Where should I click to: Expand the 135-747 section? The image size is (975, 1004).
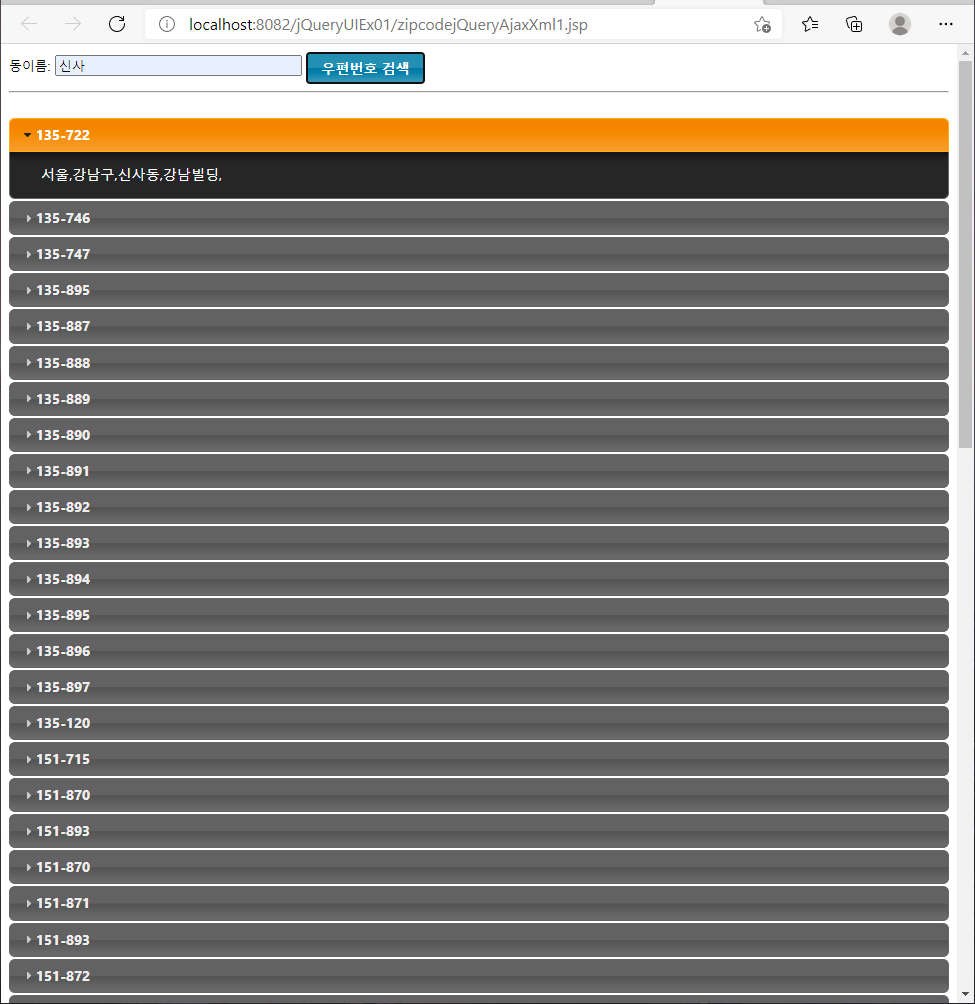coord(479,254)
